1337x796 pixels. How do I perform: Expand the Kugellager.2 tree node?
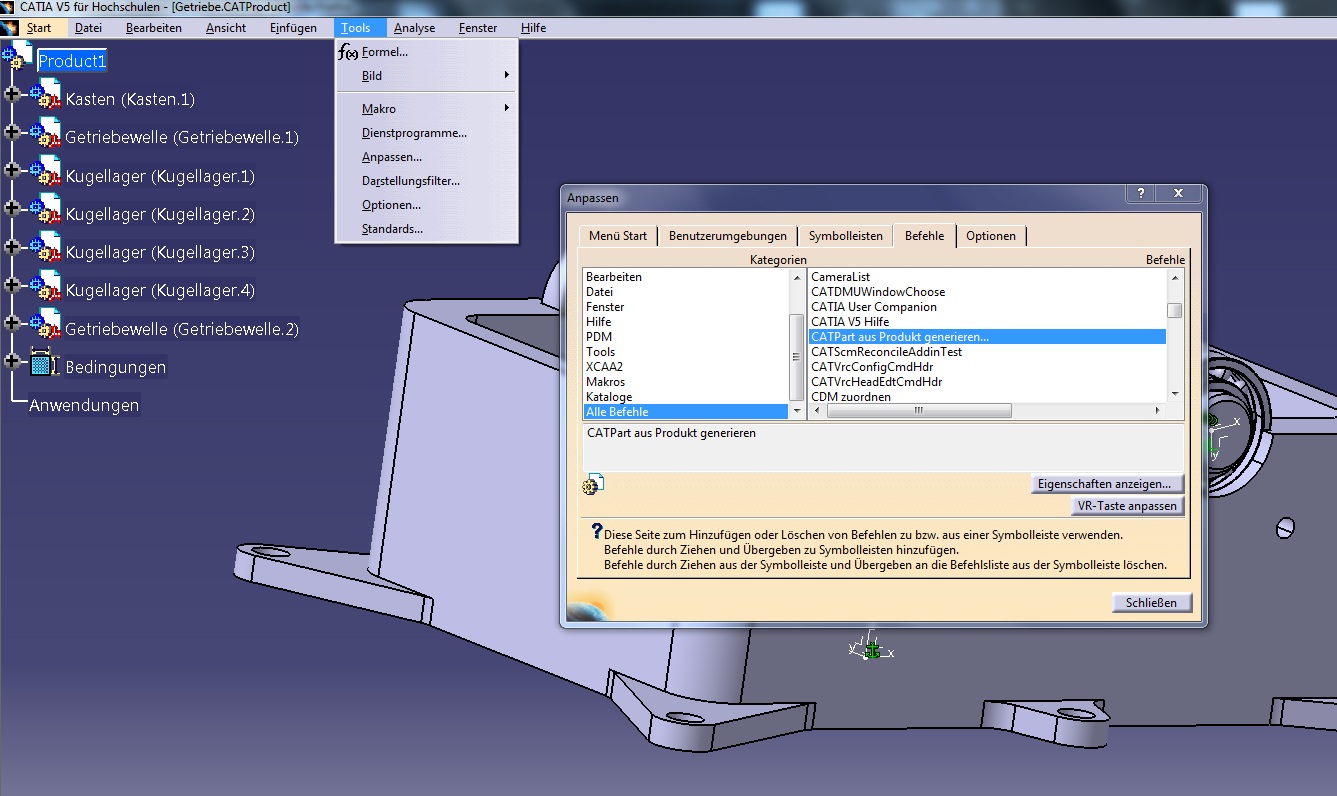[x=12, y=208]
